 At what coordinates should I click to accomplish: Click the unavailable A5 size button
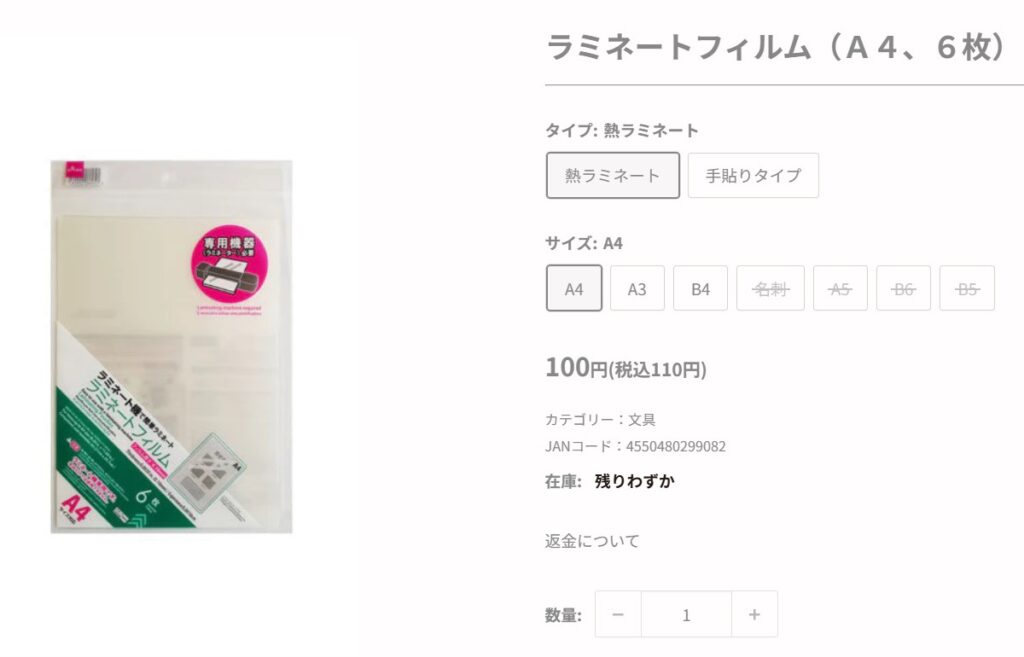[x=840, y=288]
